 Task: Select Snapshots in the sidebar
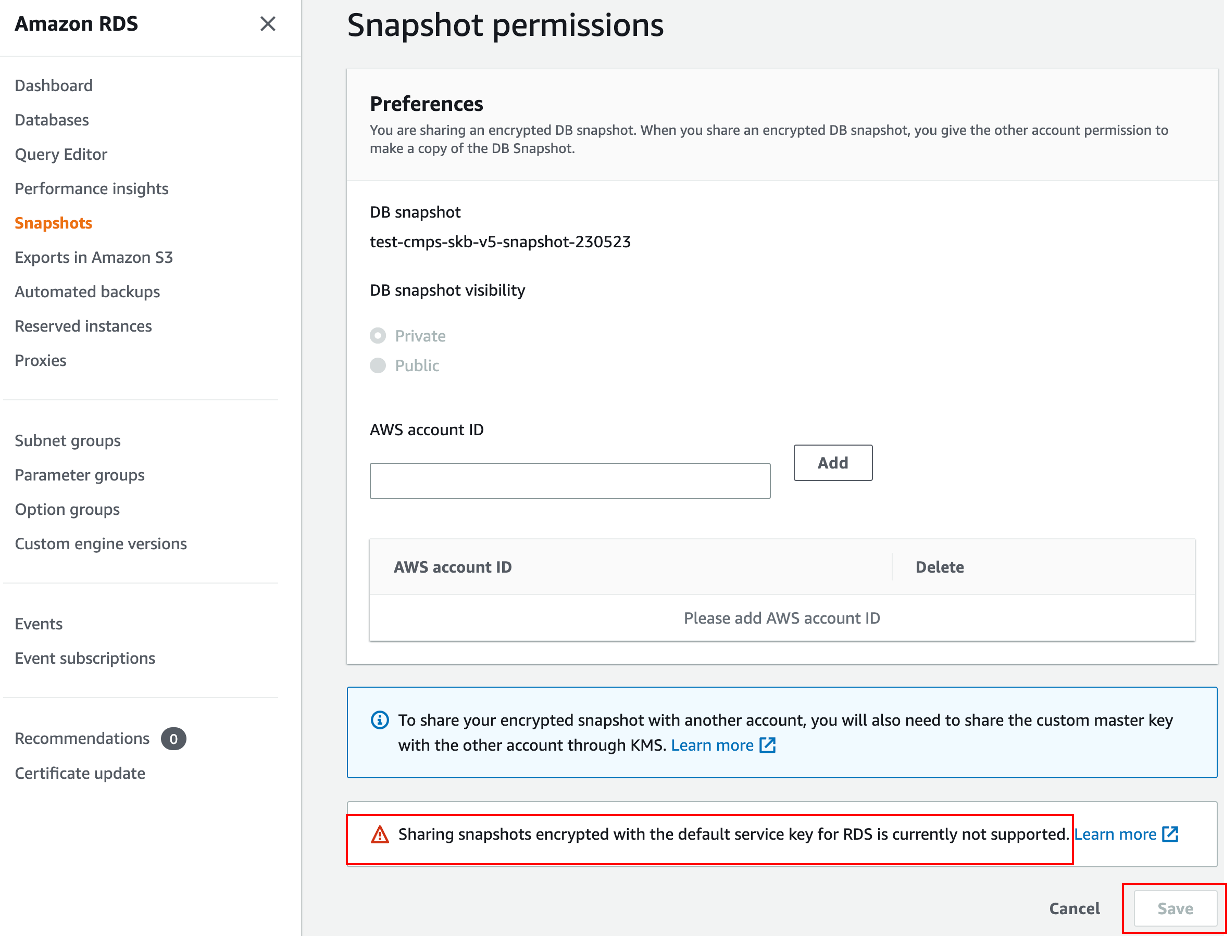(x=54, y=223)
